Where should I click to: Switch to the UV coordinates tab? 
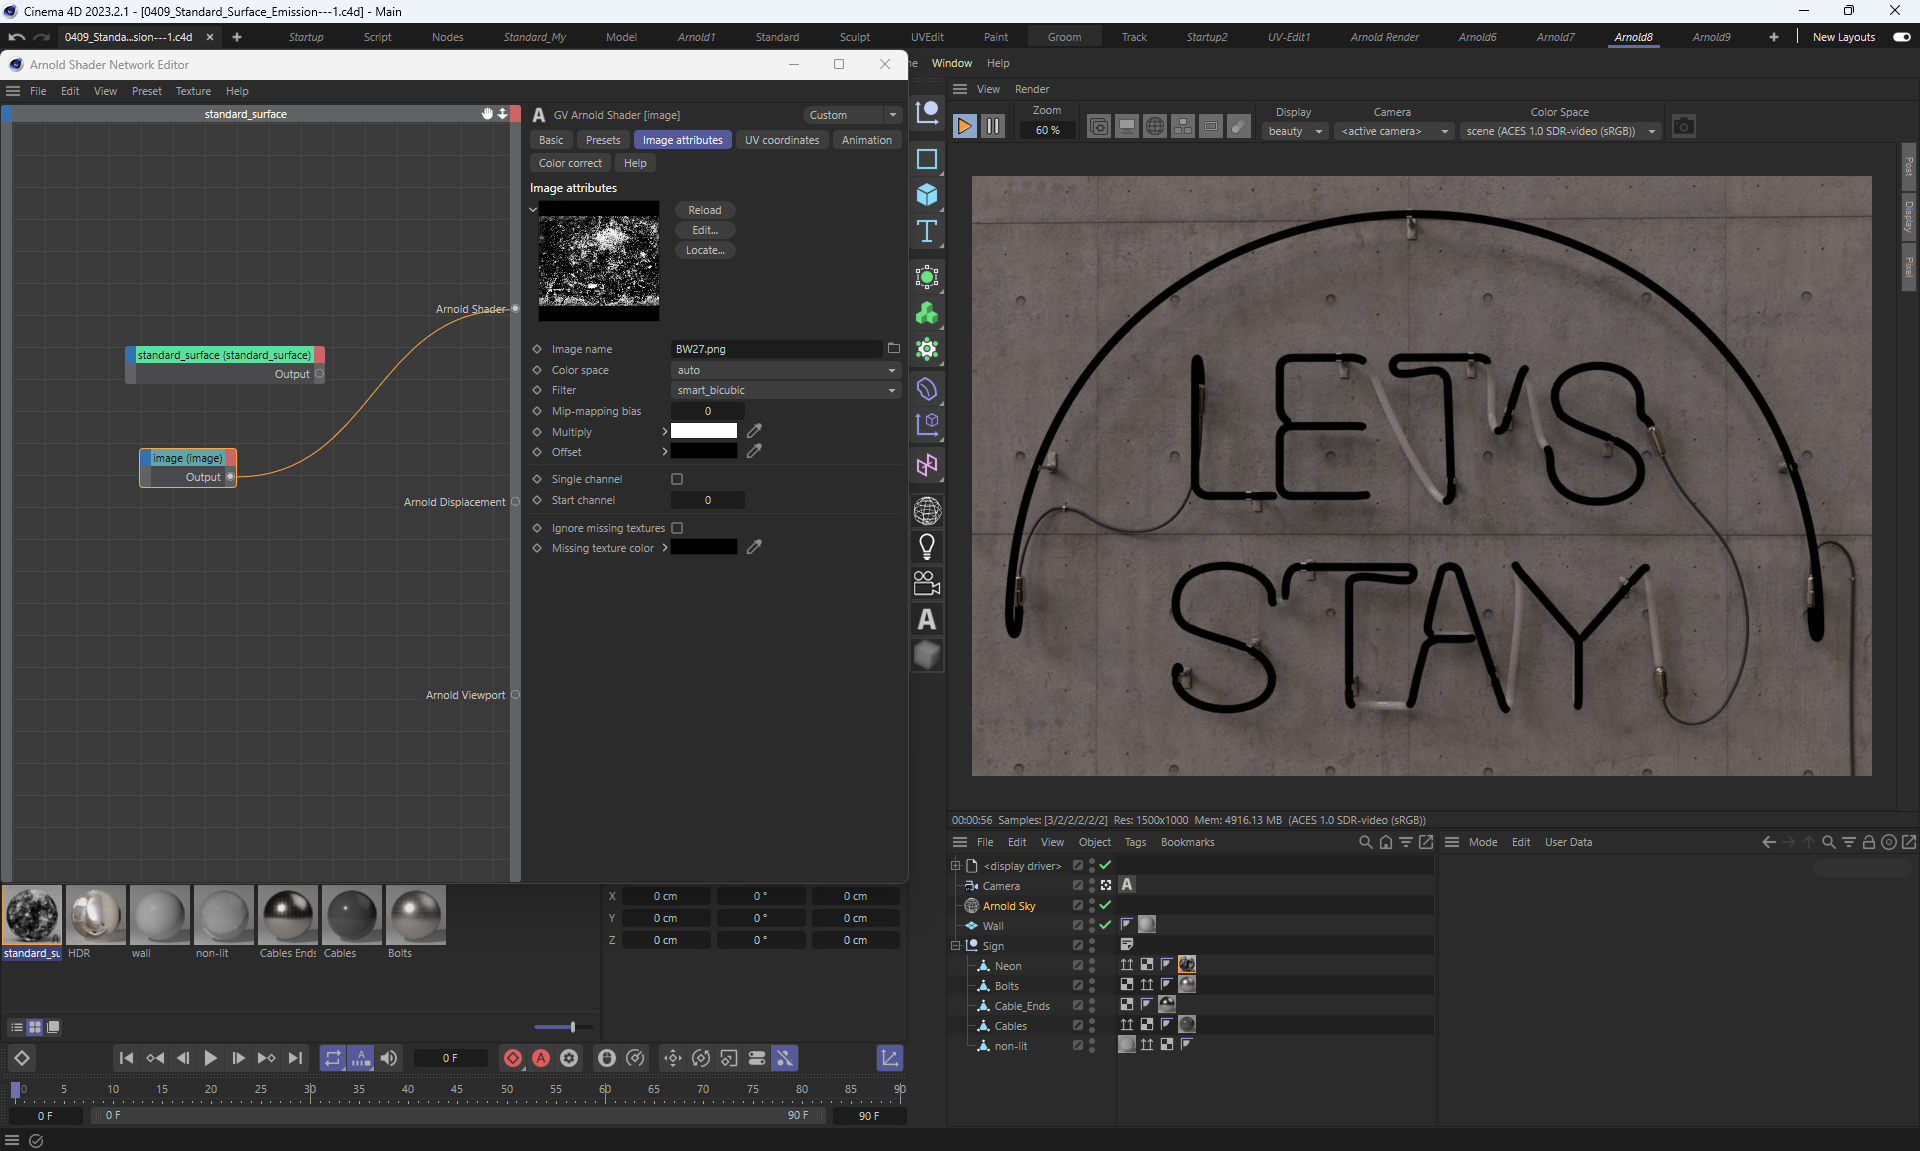pos(781,140)
